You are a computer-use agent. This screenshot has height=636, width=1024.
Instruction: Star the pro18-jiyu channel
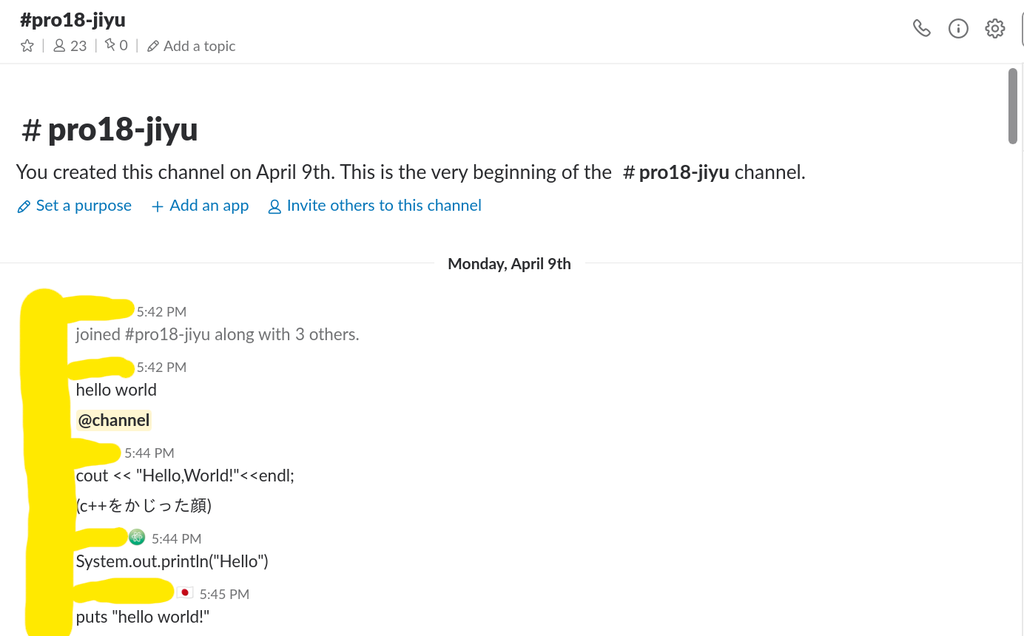27,46
